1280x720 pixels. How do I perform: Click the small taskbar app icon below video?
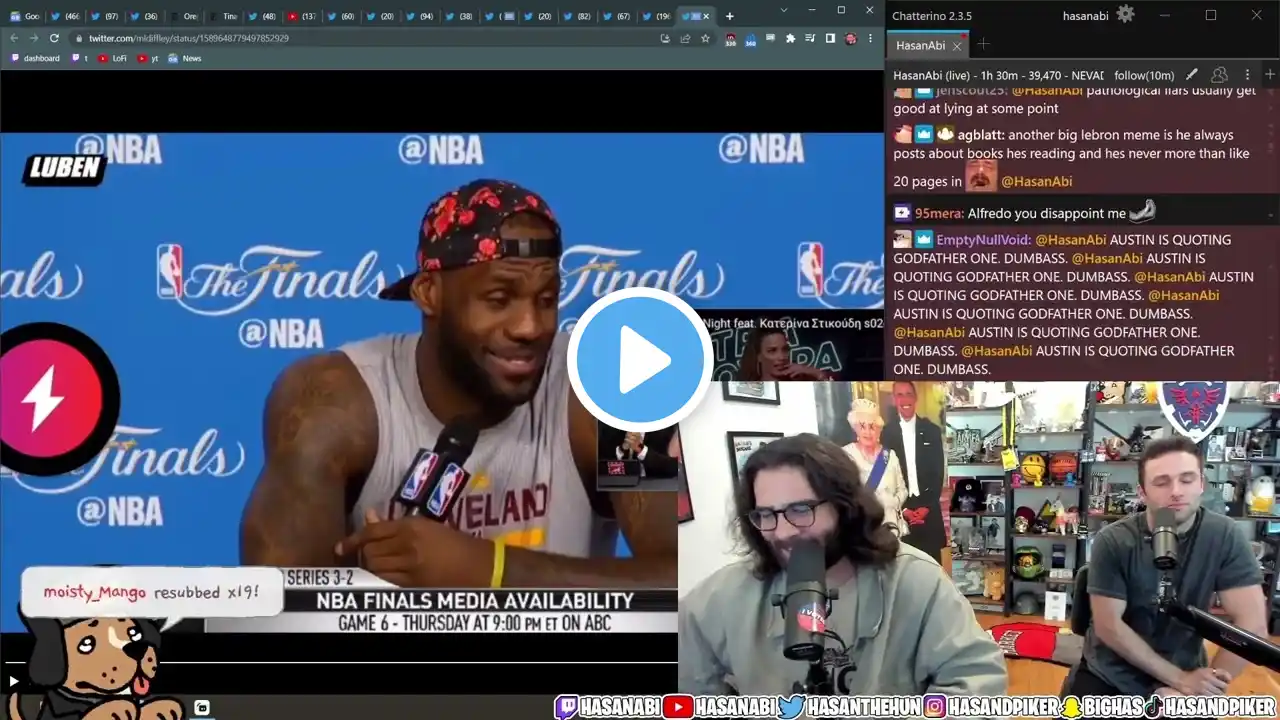pos(201,708)
